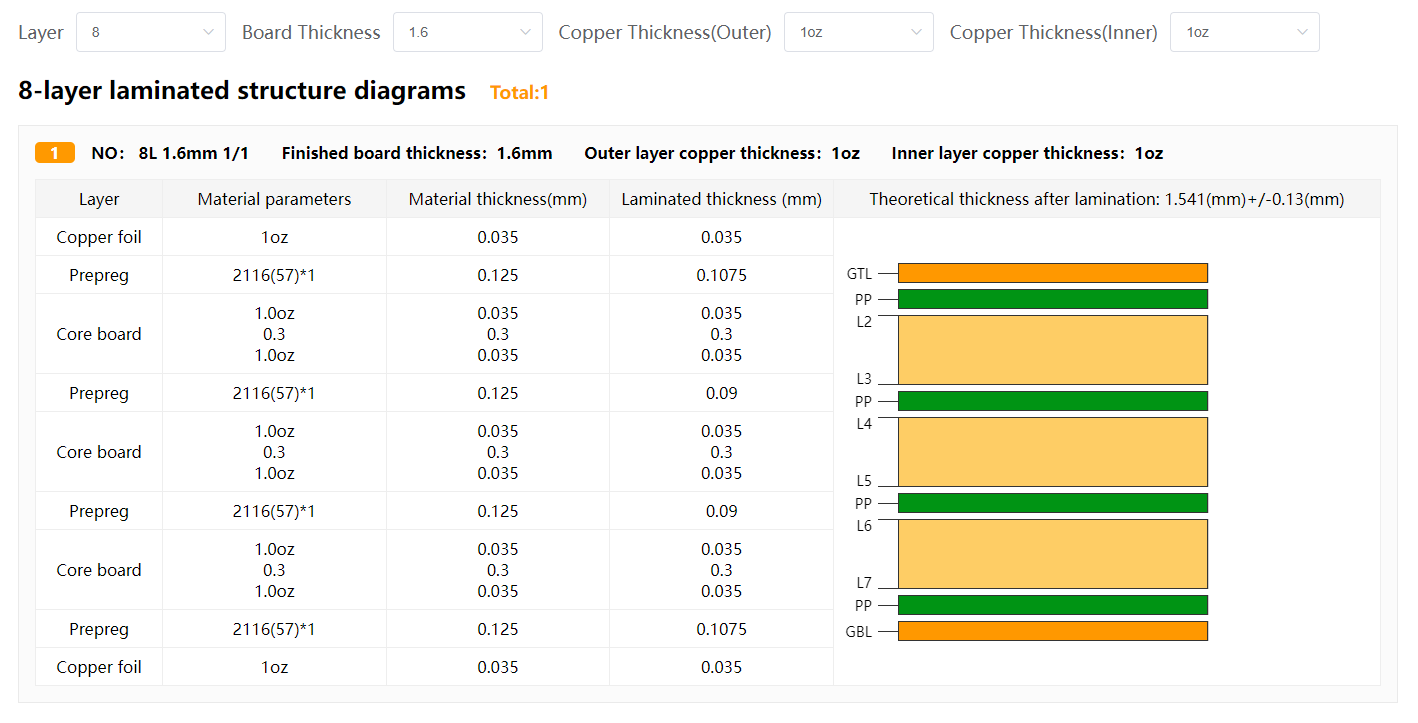Click the Material parameters column header
The width and height of the screenshot is (1418, 723).
[274, 199]
